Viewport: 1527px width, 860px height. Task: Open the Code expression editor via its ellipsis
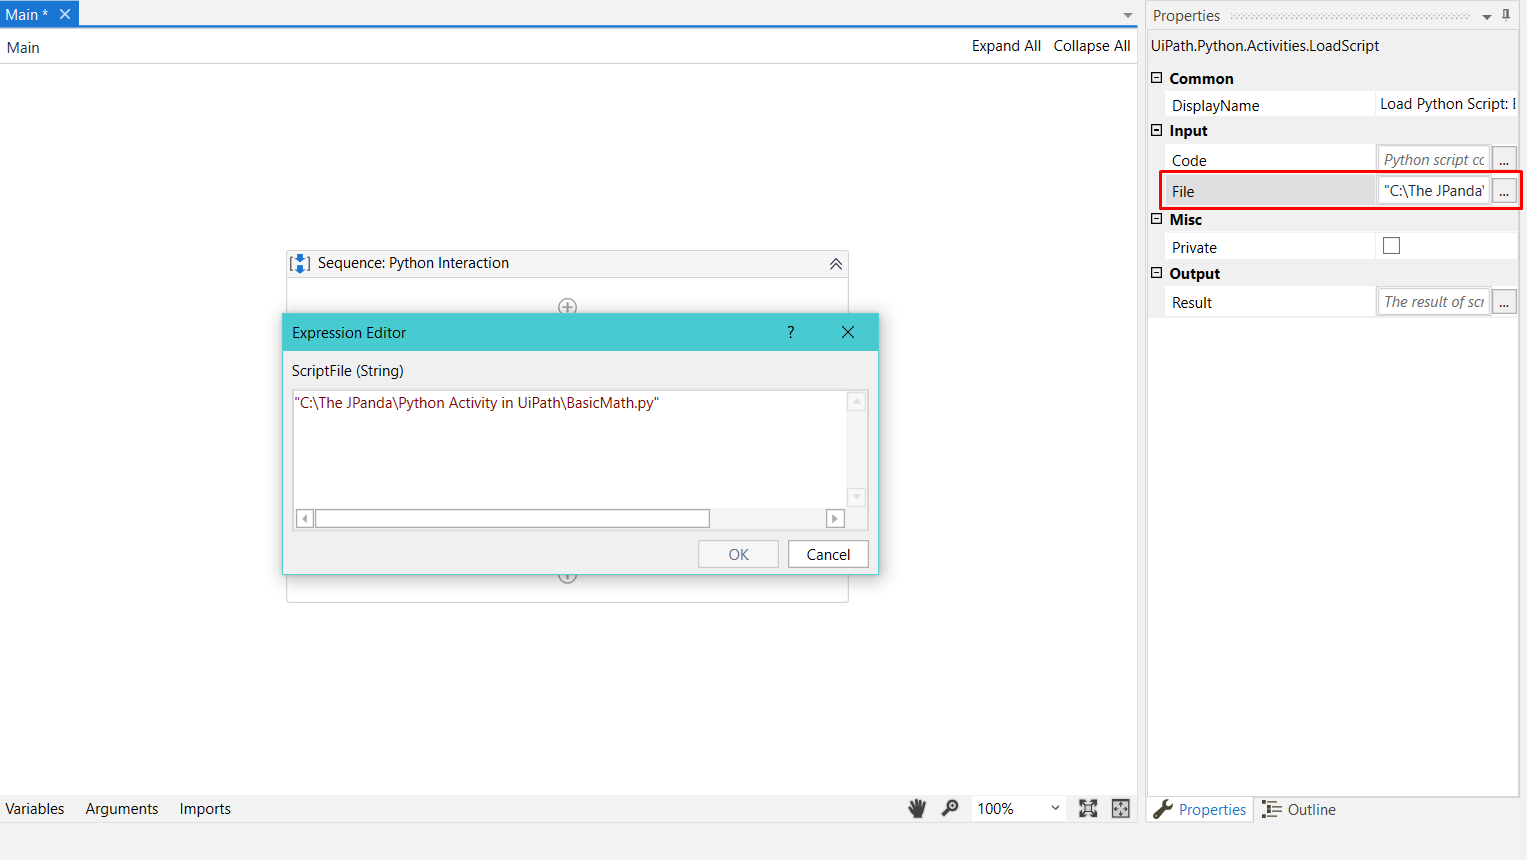(x=1504, y=159)
